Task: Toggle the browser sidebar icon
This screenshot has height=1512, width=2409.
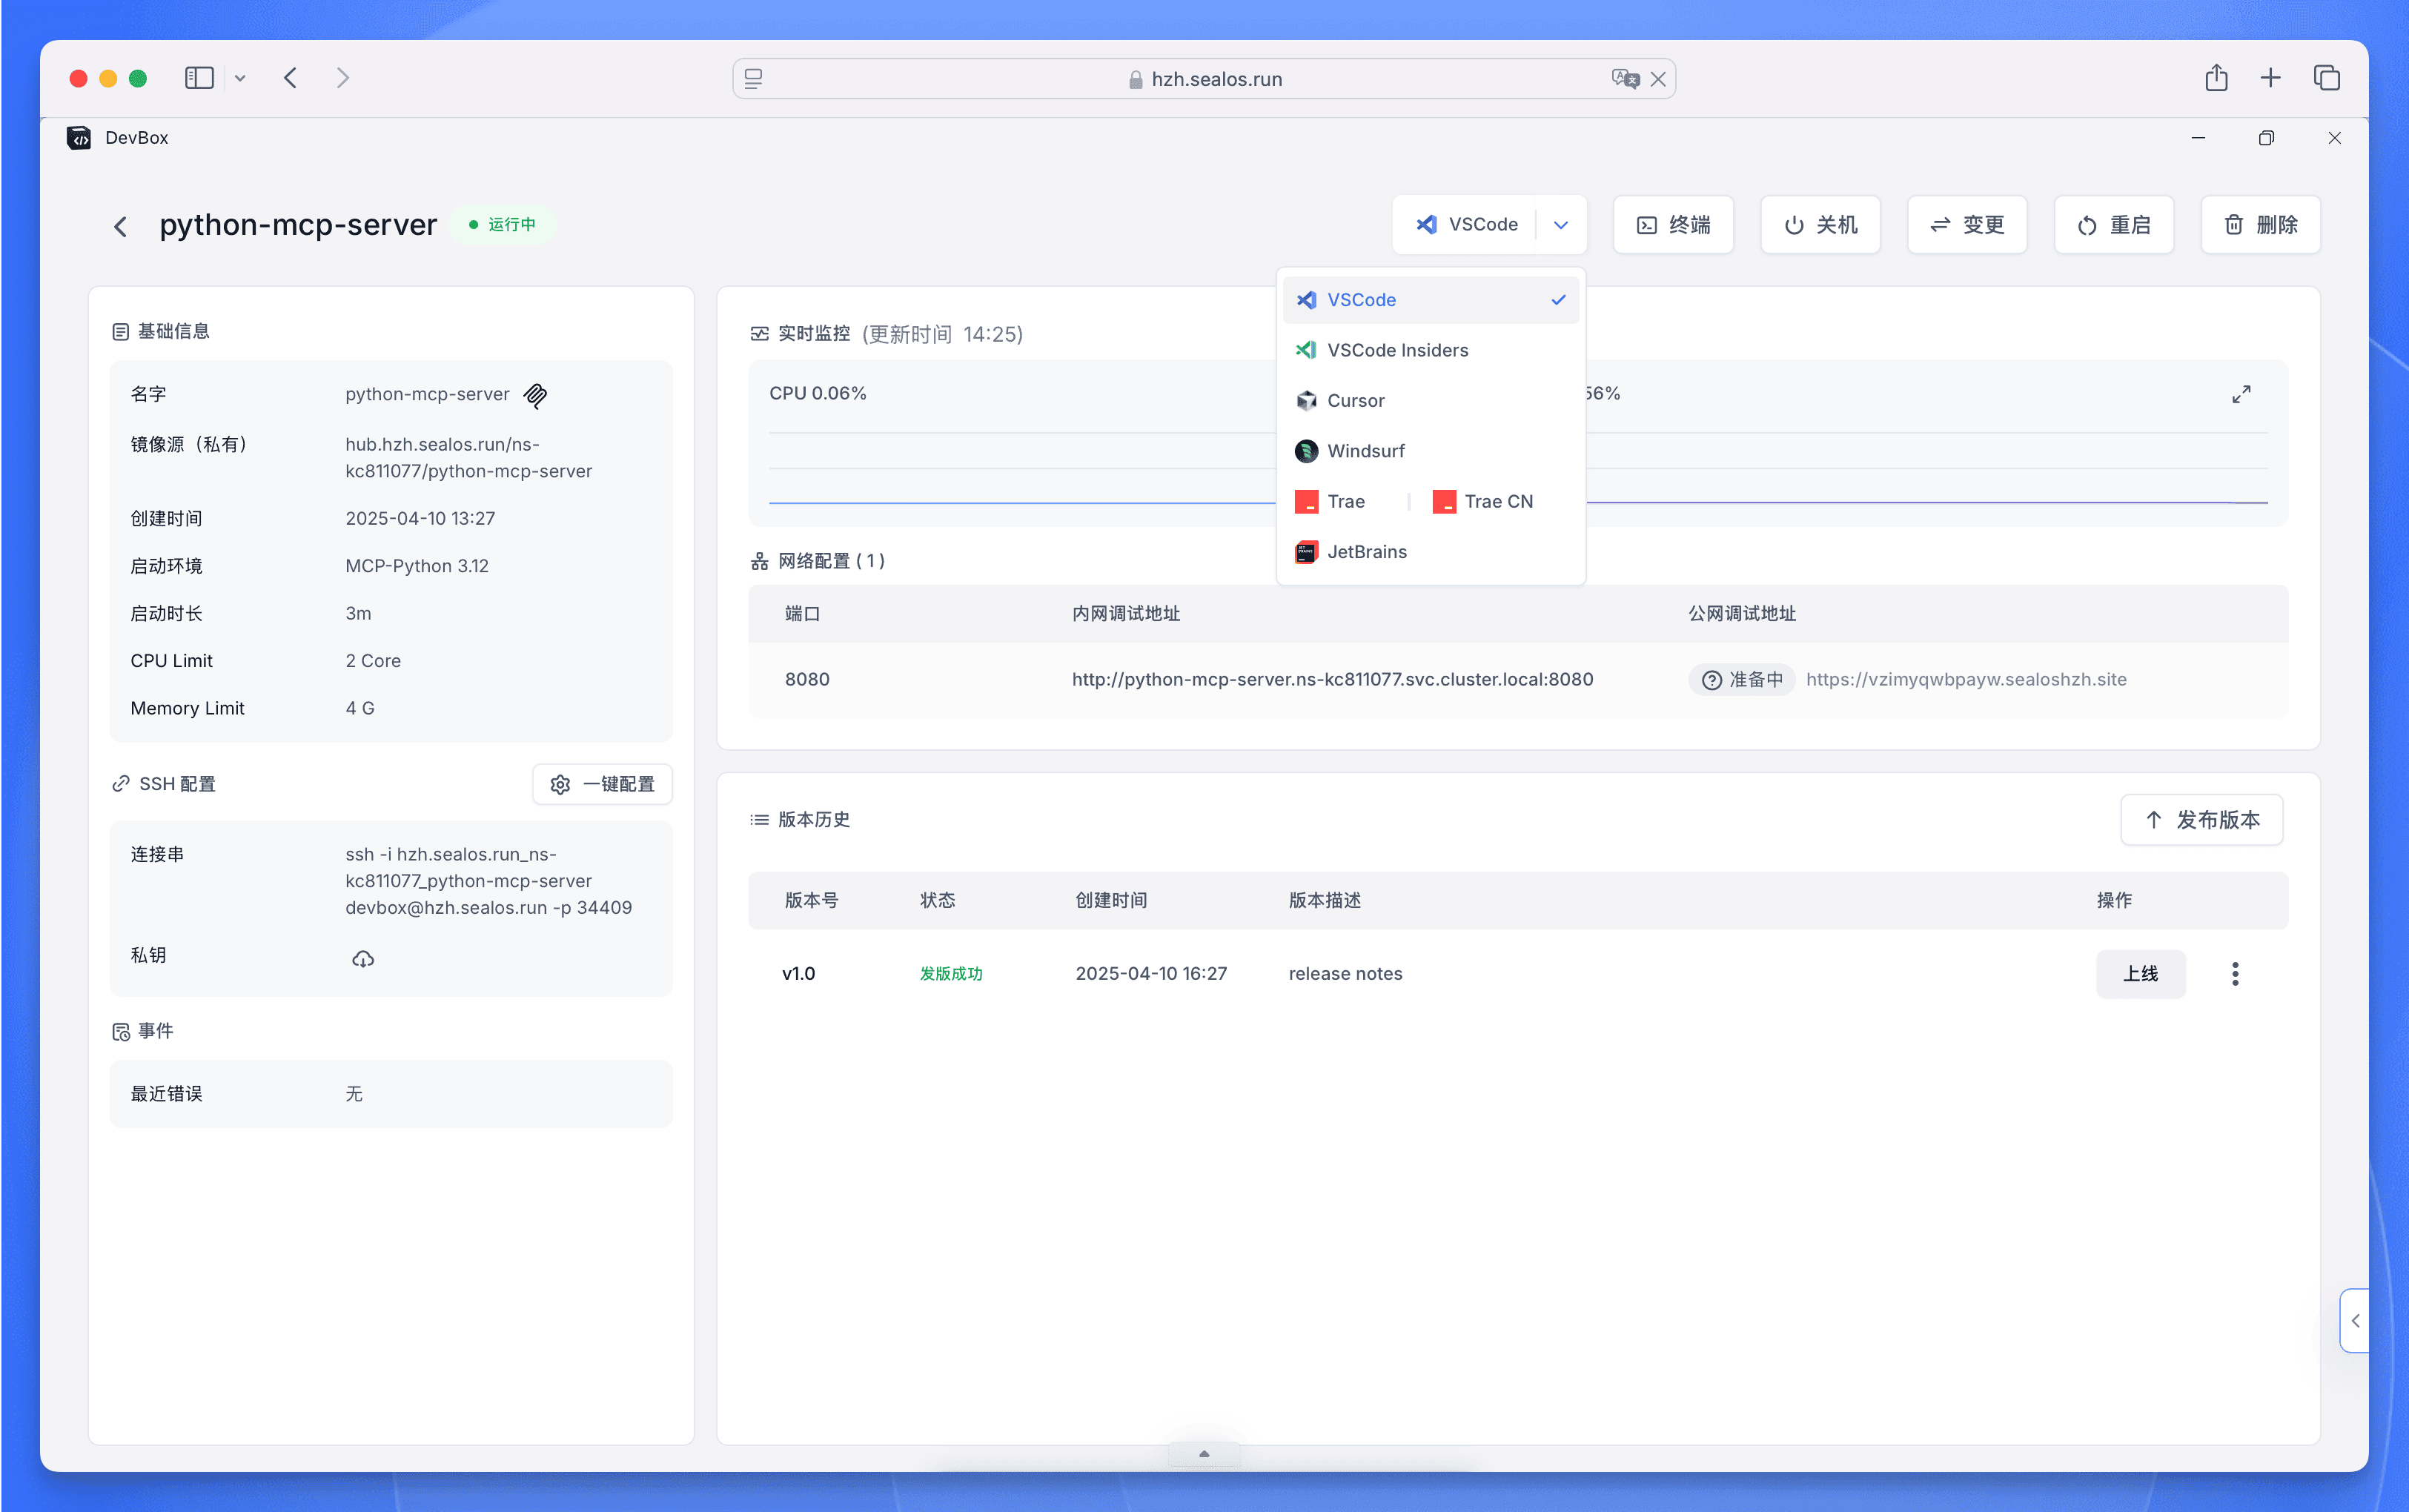Action: 199,78
